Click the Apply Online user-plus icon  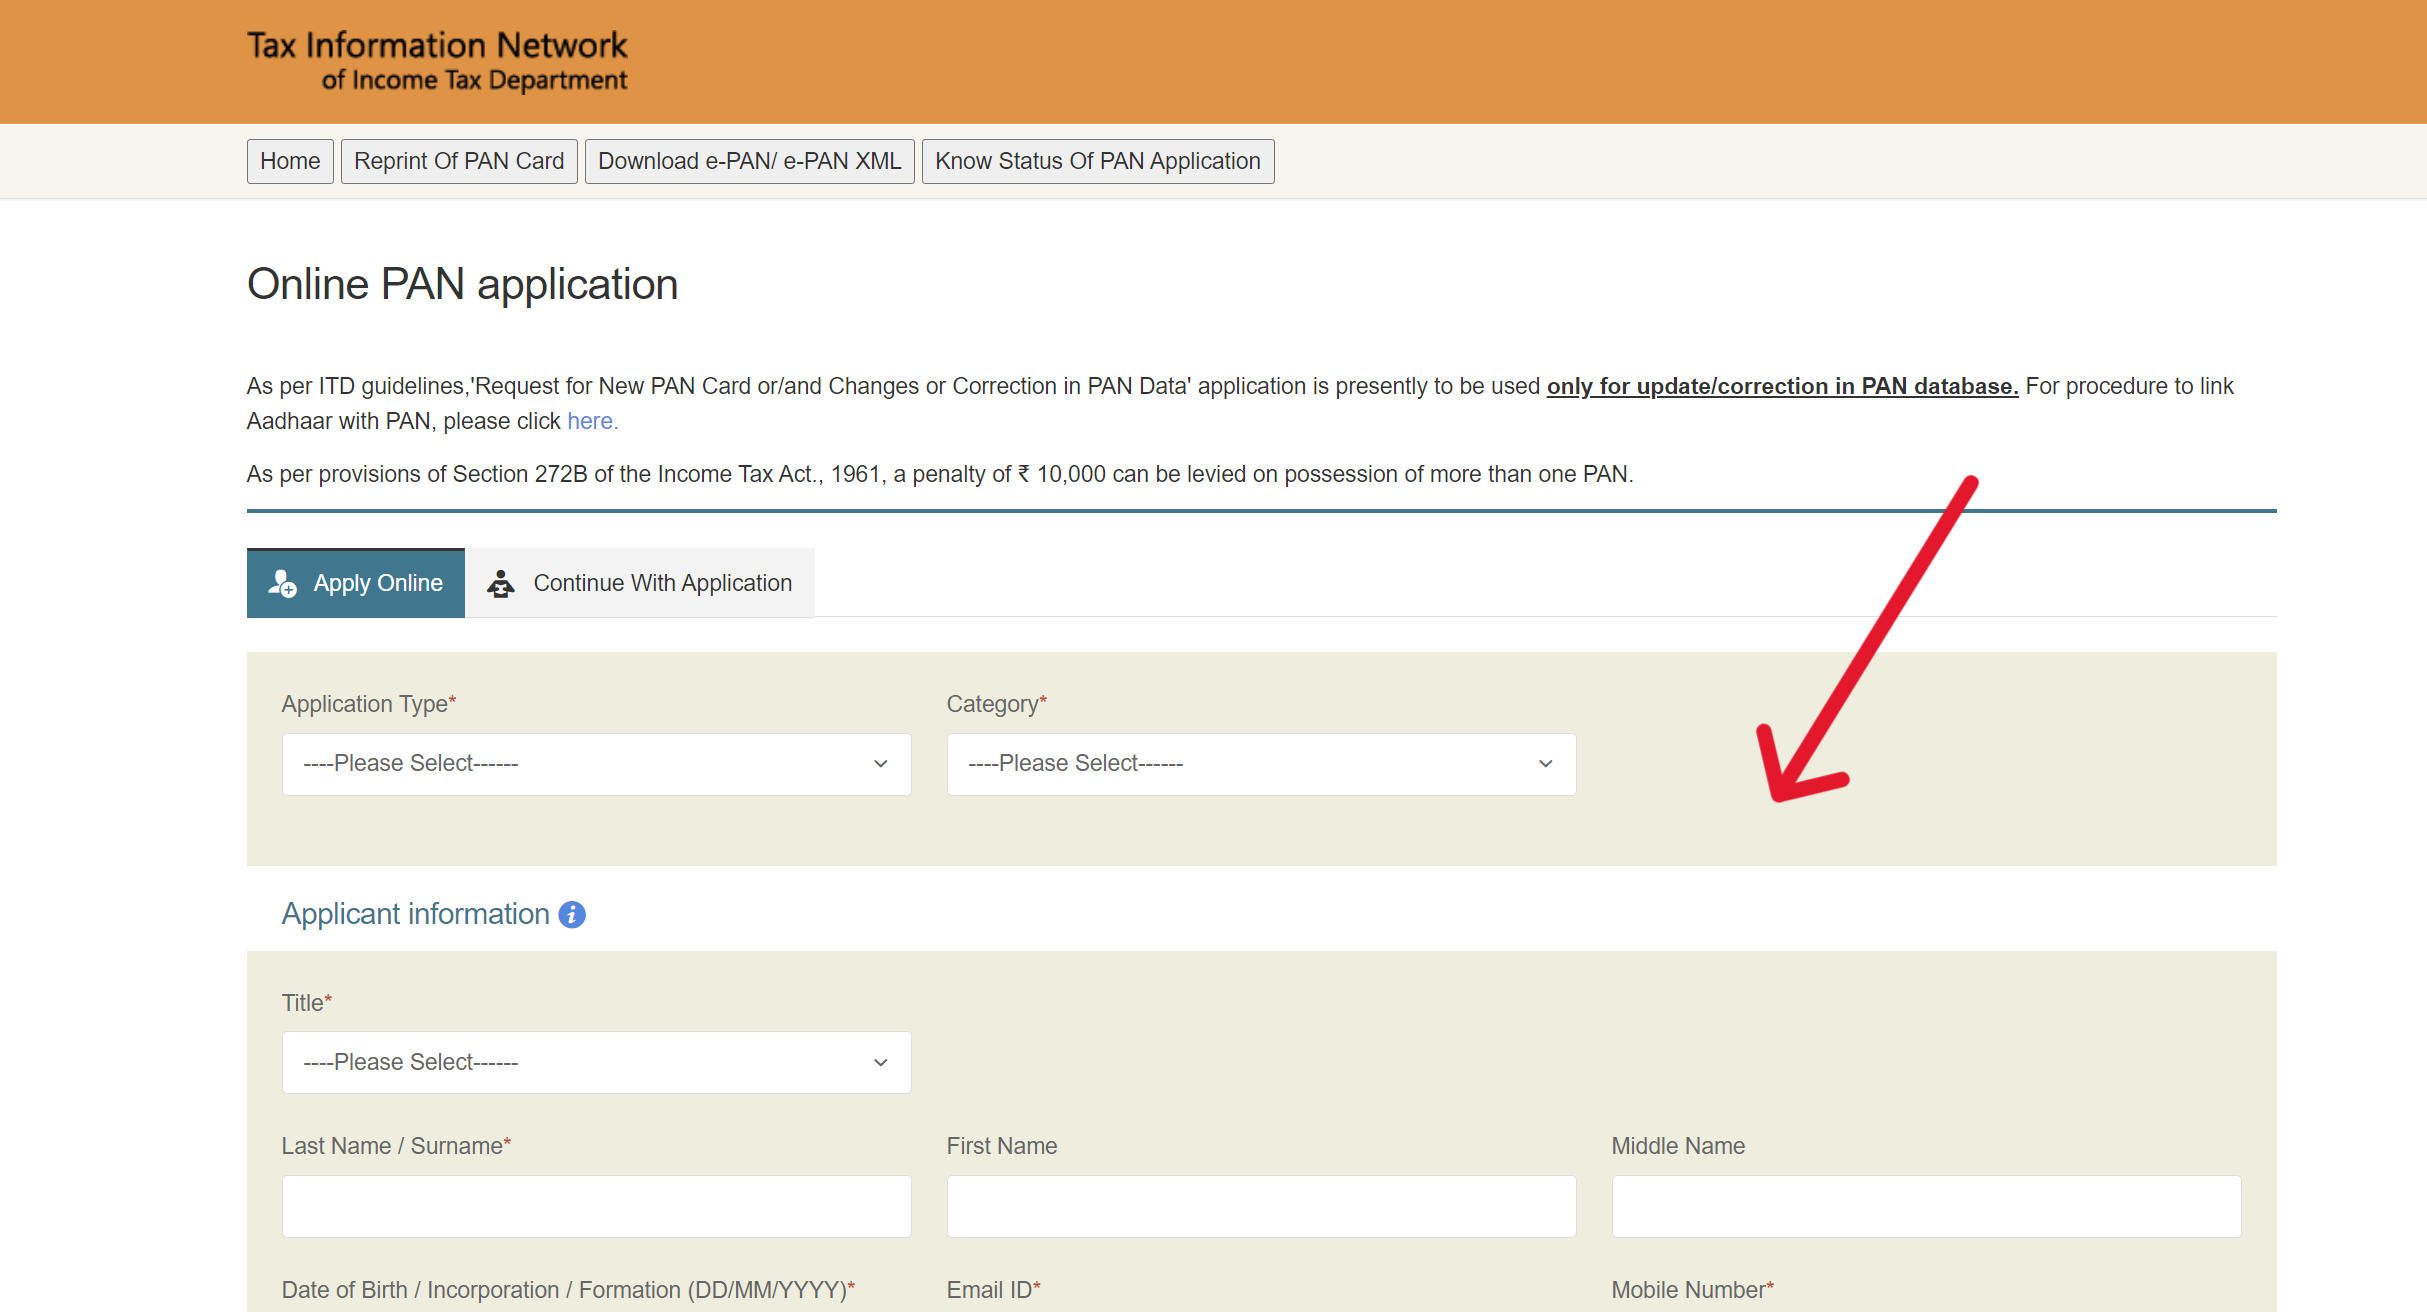coord(283,583)
